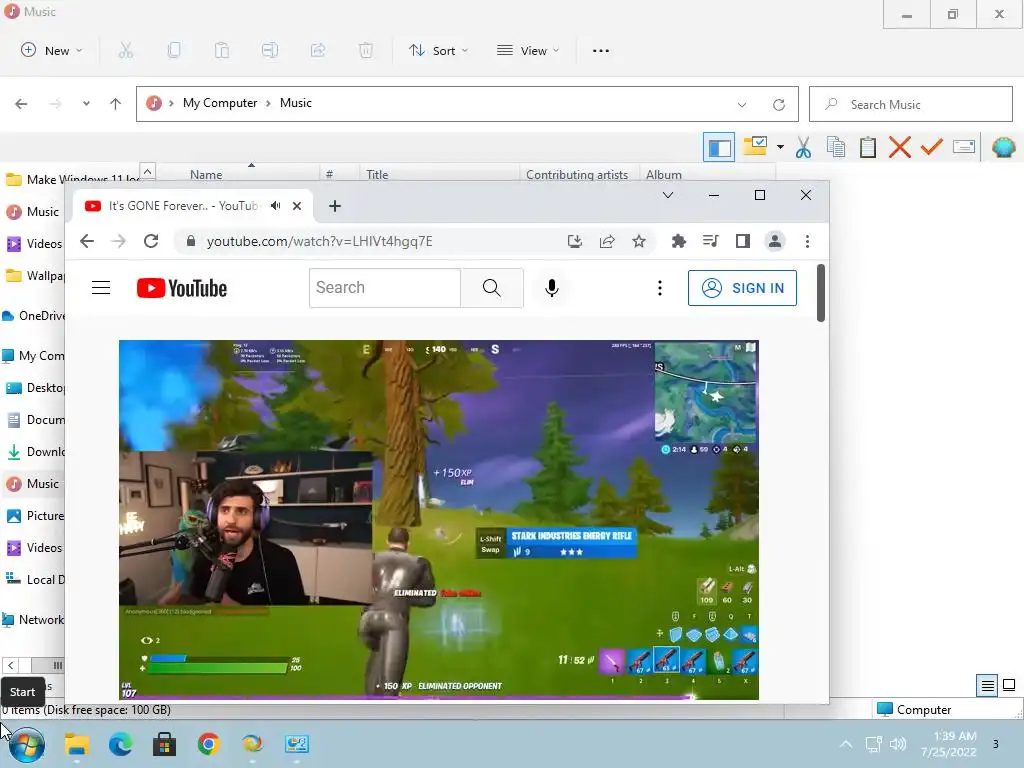Click the clipboard paste icon in classic toolbar

868,147
